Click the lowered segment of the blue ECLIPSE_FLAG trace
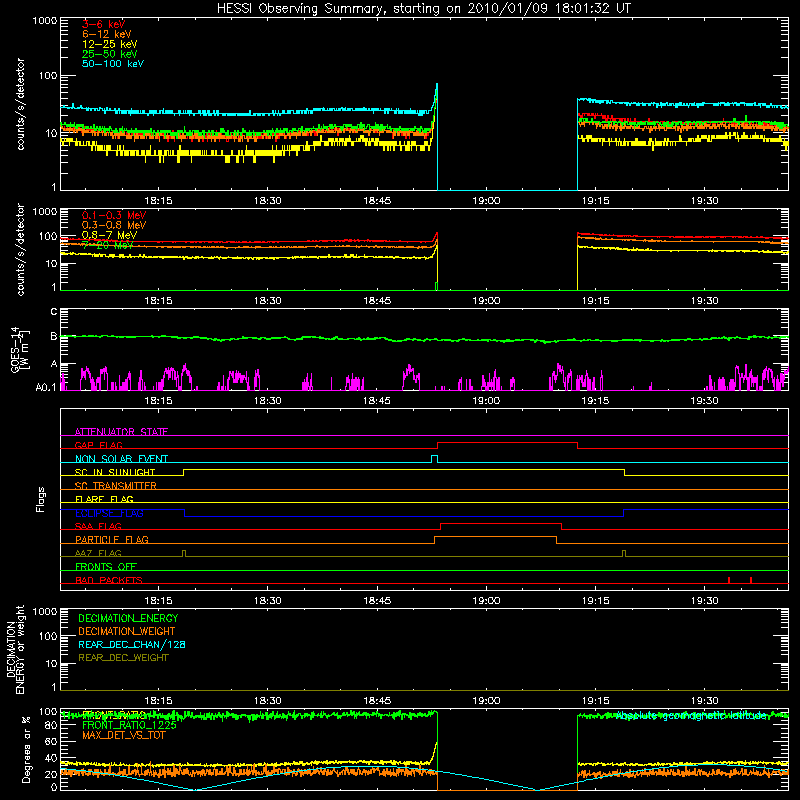The image size is (800, 800). [x=404, y=516]
